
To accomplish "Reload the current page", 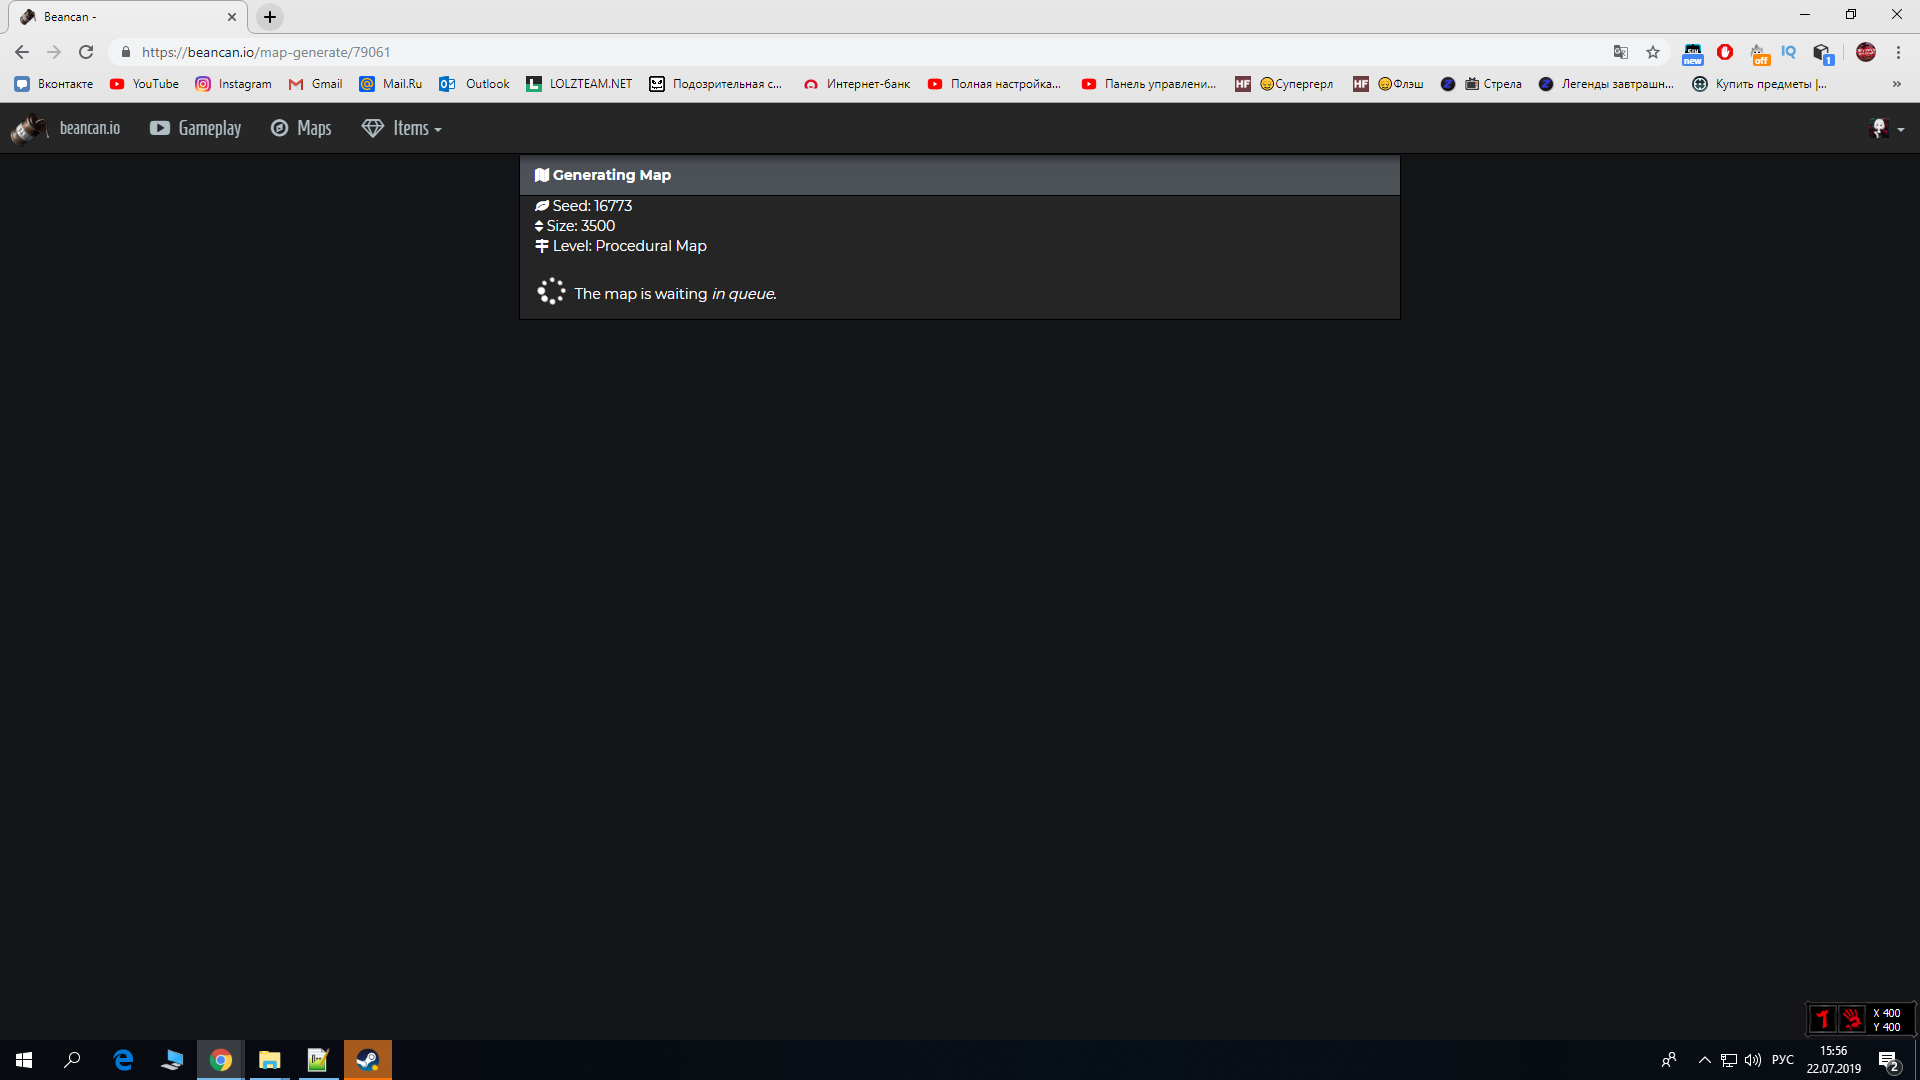I will coord(86,52).
